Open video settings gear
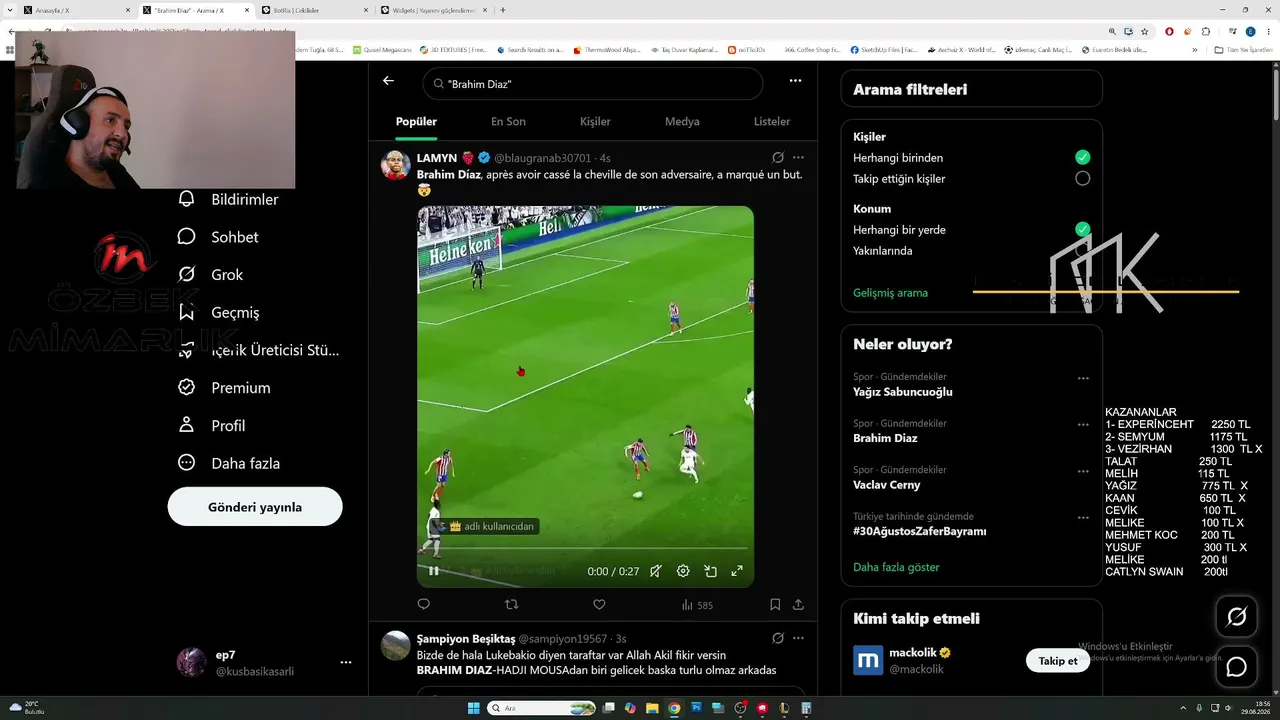The height and width of the screenshot is (720, 1280). (x=683, y=571)
